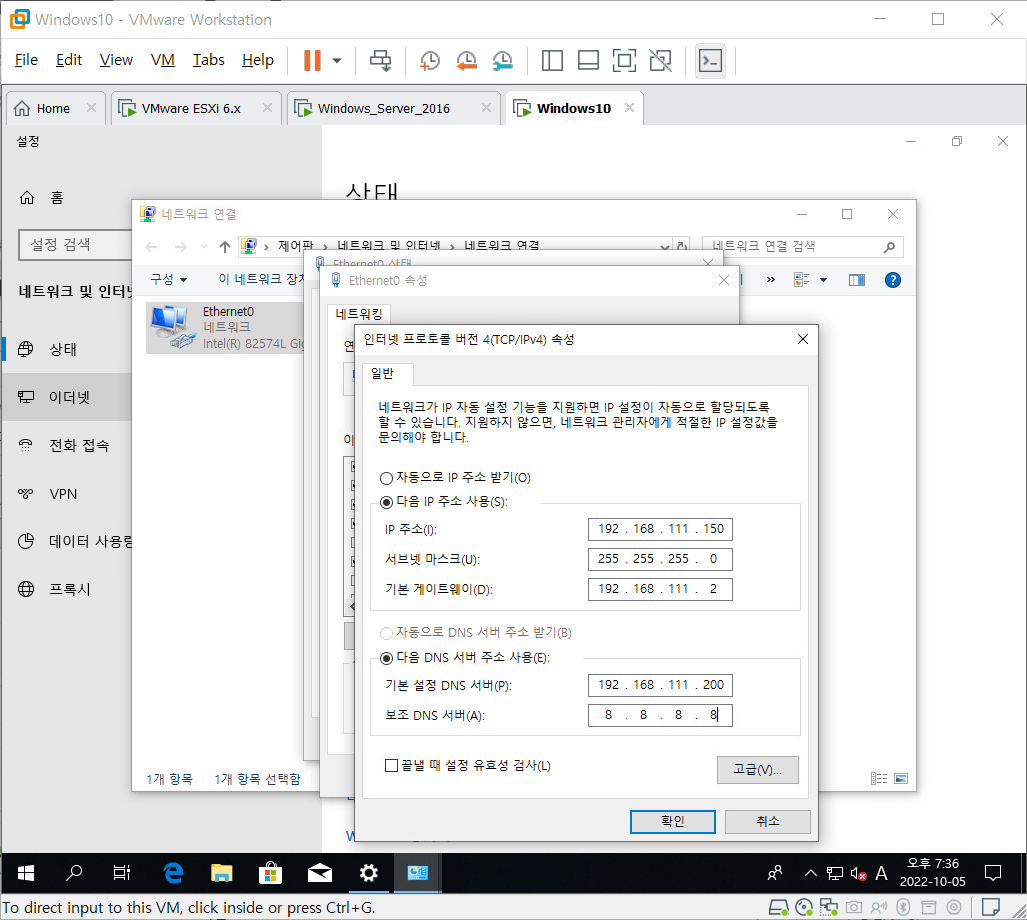Image resolution: width=1027 pixels, height=920 pixels.
Task: Enter Unity mode icon
Action: point(660,60)
